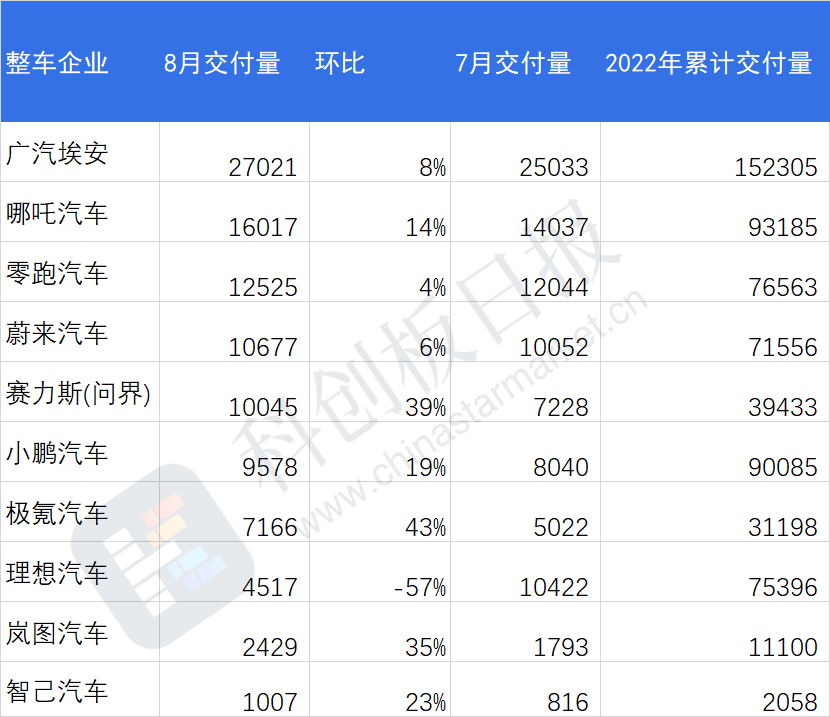
Task: Select the -57% cell for 理想汽车
Action: click(420, 587)
